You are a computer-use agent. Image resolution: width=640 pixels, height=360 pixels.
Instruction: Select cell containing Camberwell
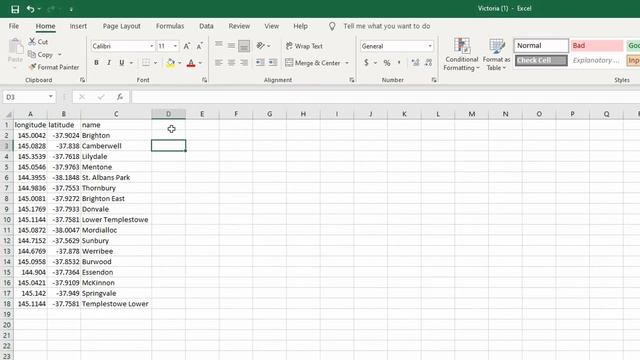point(116,146)
